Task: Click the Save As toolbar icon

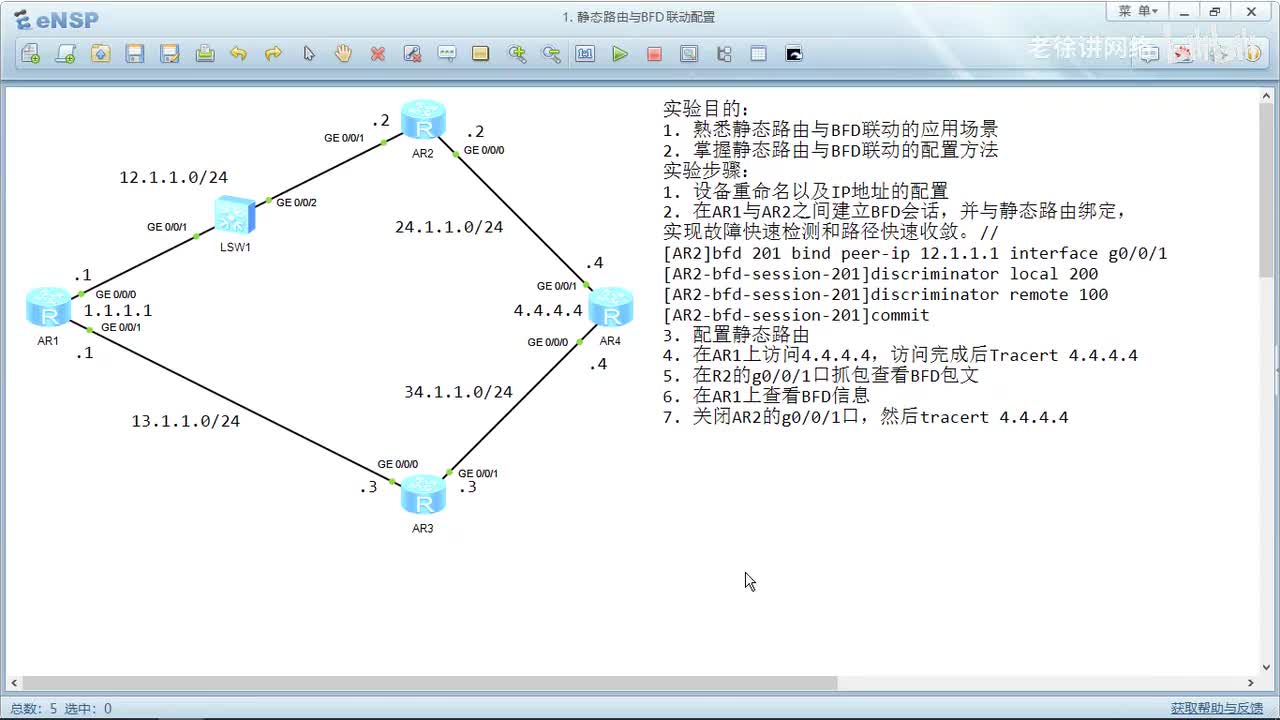Action: coord(170,54)
